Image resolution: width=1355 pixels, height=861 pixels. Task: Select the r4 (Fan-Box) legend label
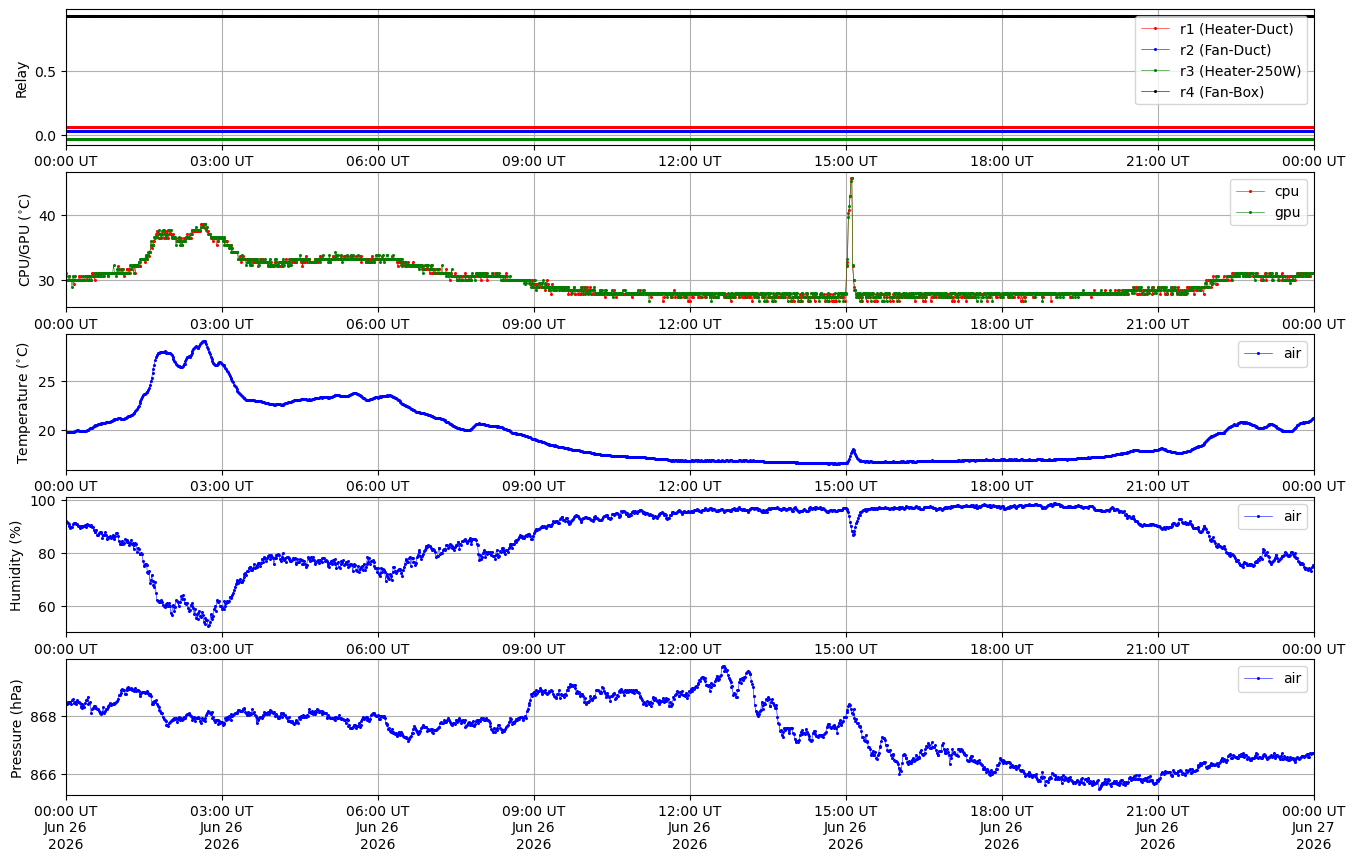[x=1222, y=92]
